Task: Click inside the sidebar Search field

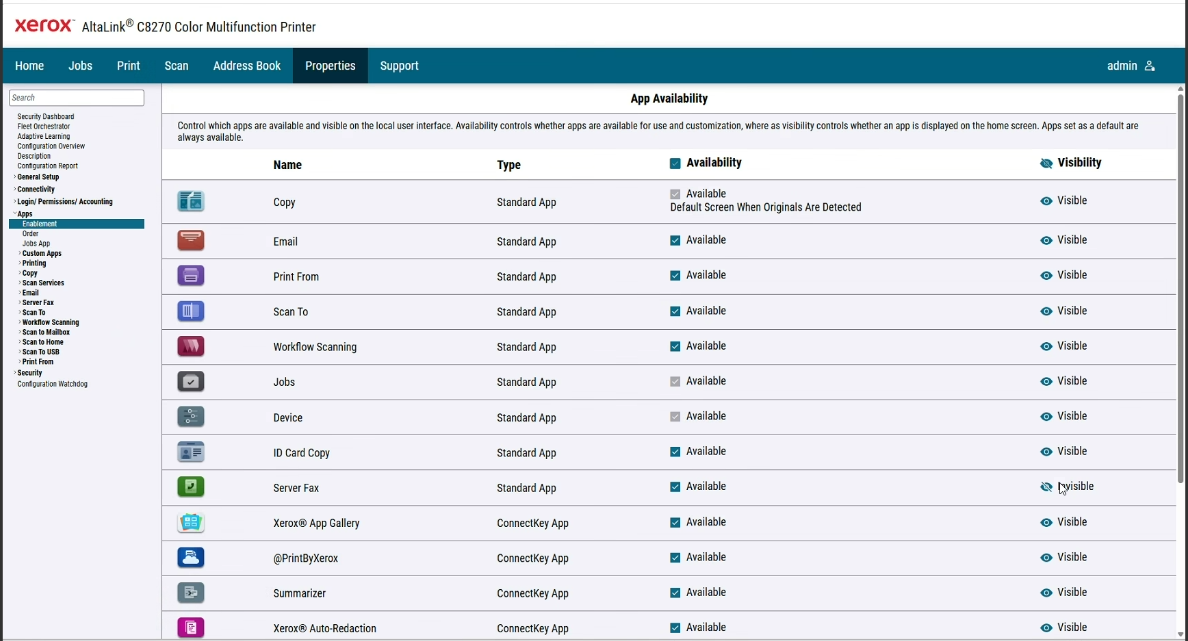Action: 76,97
